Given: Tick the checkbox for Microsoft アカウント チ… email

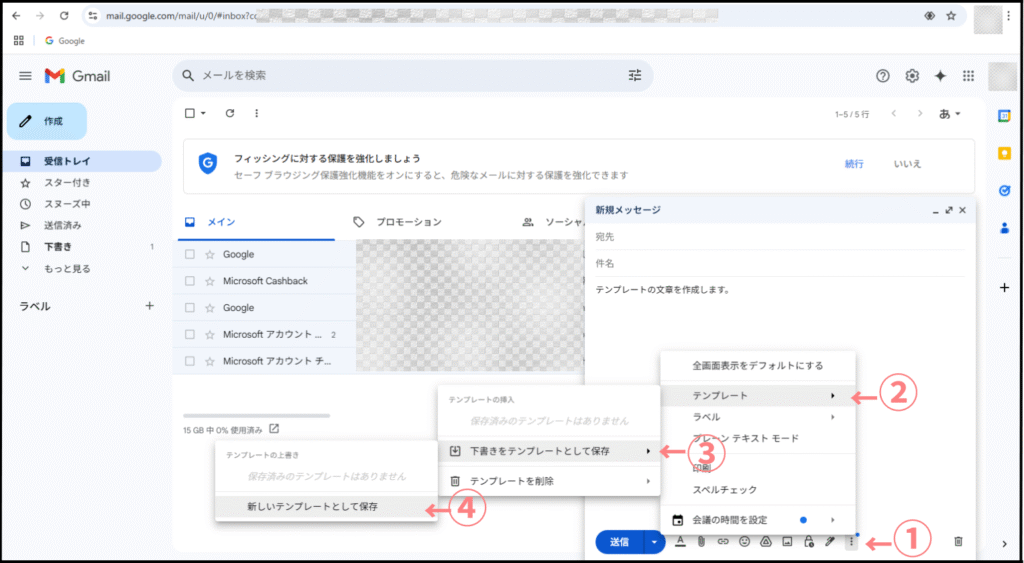Looking at the screenshot, I should [x=189, y=361].
